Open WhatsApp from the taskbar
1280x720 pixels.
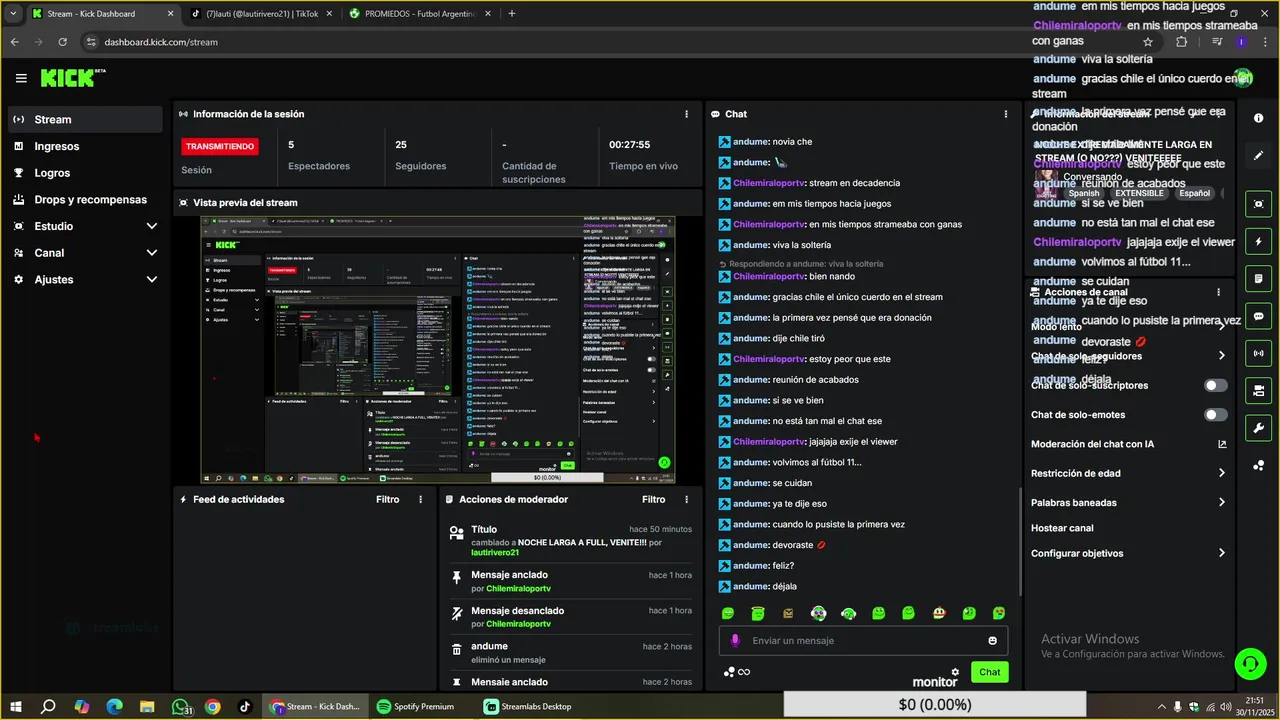[x=180, y=706]
